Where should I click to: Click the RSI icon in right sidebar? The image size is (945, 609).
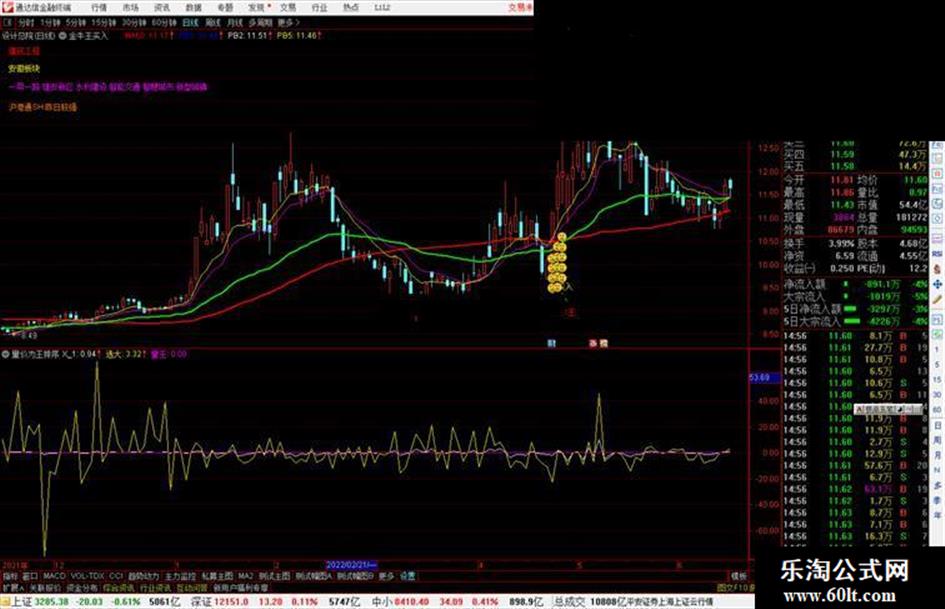[938, 254]
